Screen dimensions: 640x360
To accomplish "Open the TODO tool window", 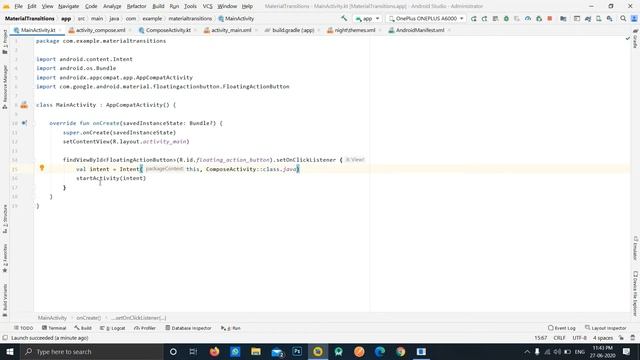I will pyautogui.click(x=23, y=328).
